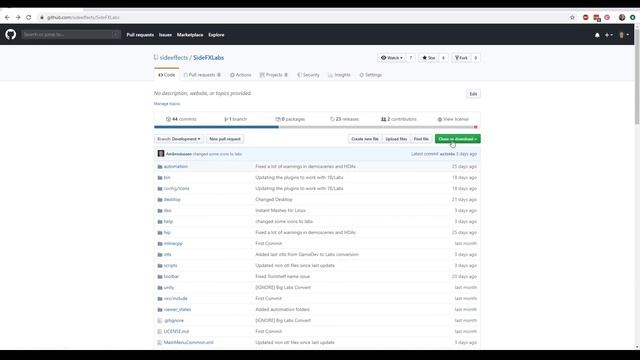The width and height of the screenshot is (640, 360).
Task: Click the Manage topics link
Action: (x=167, y=104)
